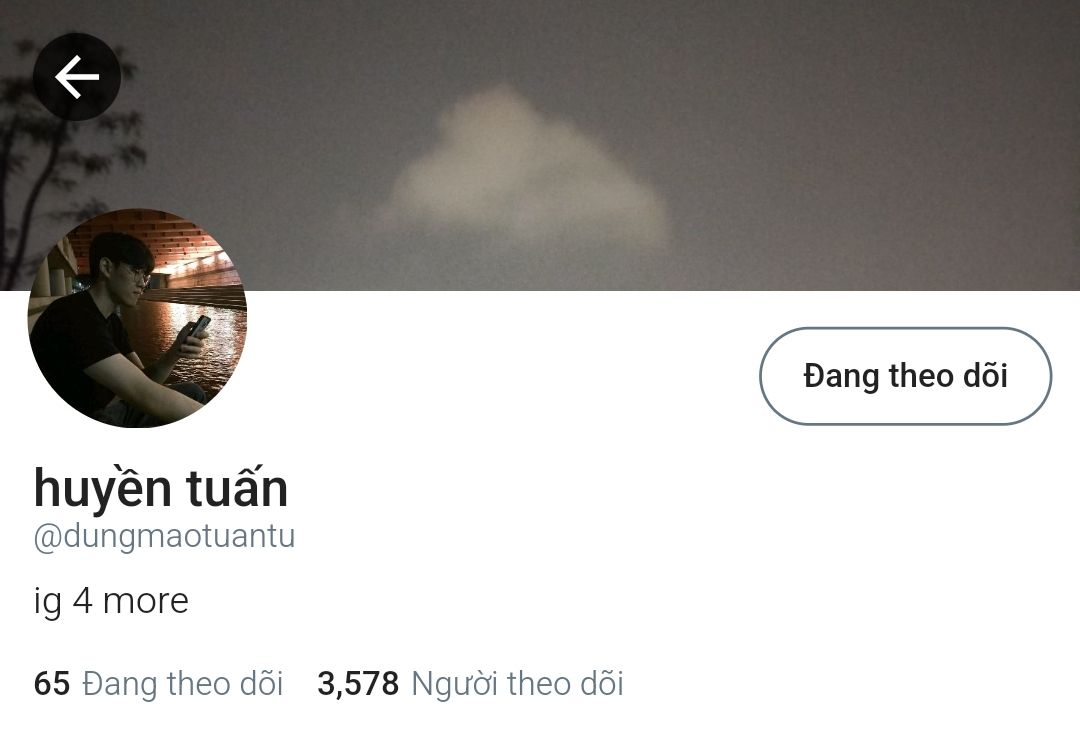Click the word more in the bio
The image size is (1080, 732).
coord(145,601)
